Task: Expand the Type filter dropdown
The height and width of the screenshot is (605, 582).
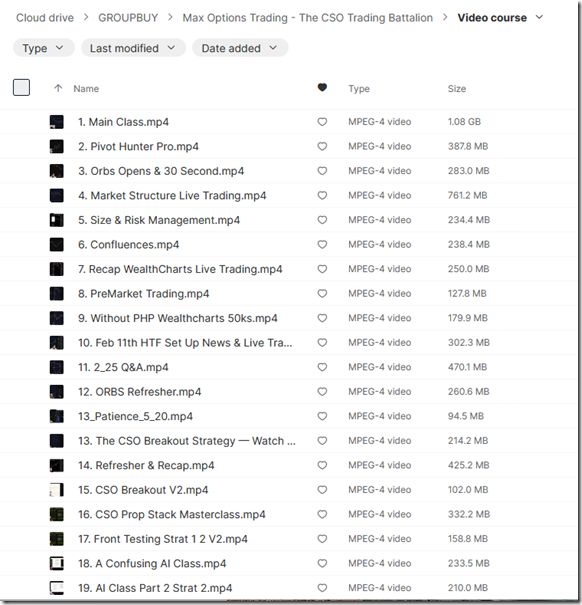Action: 44,48
